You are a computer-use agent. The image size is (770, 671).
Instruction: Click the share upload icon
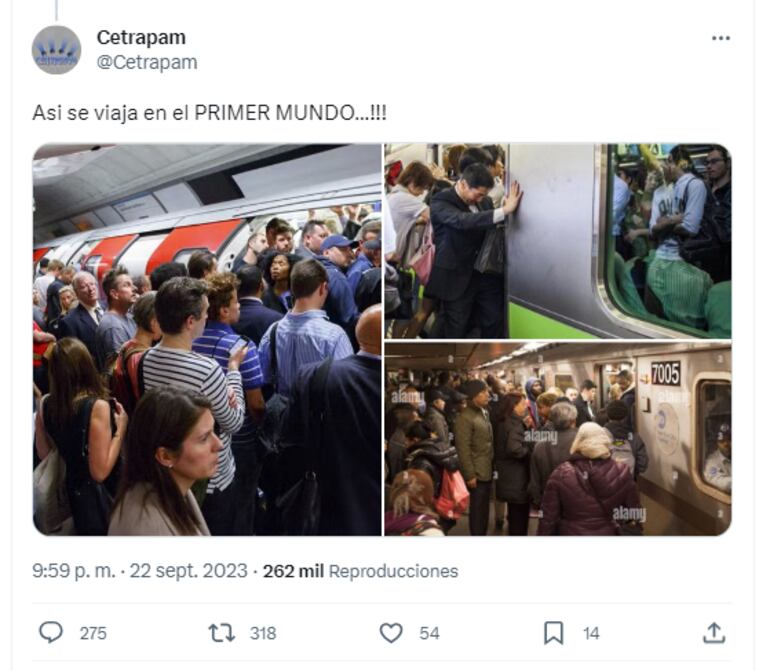pos(714,633)
